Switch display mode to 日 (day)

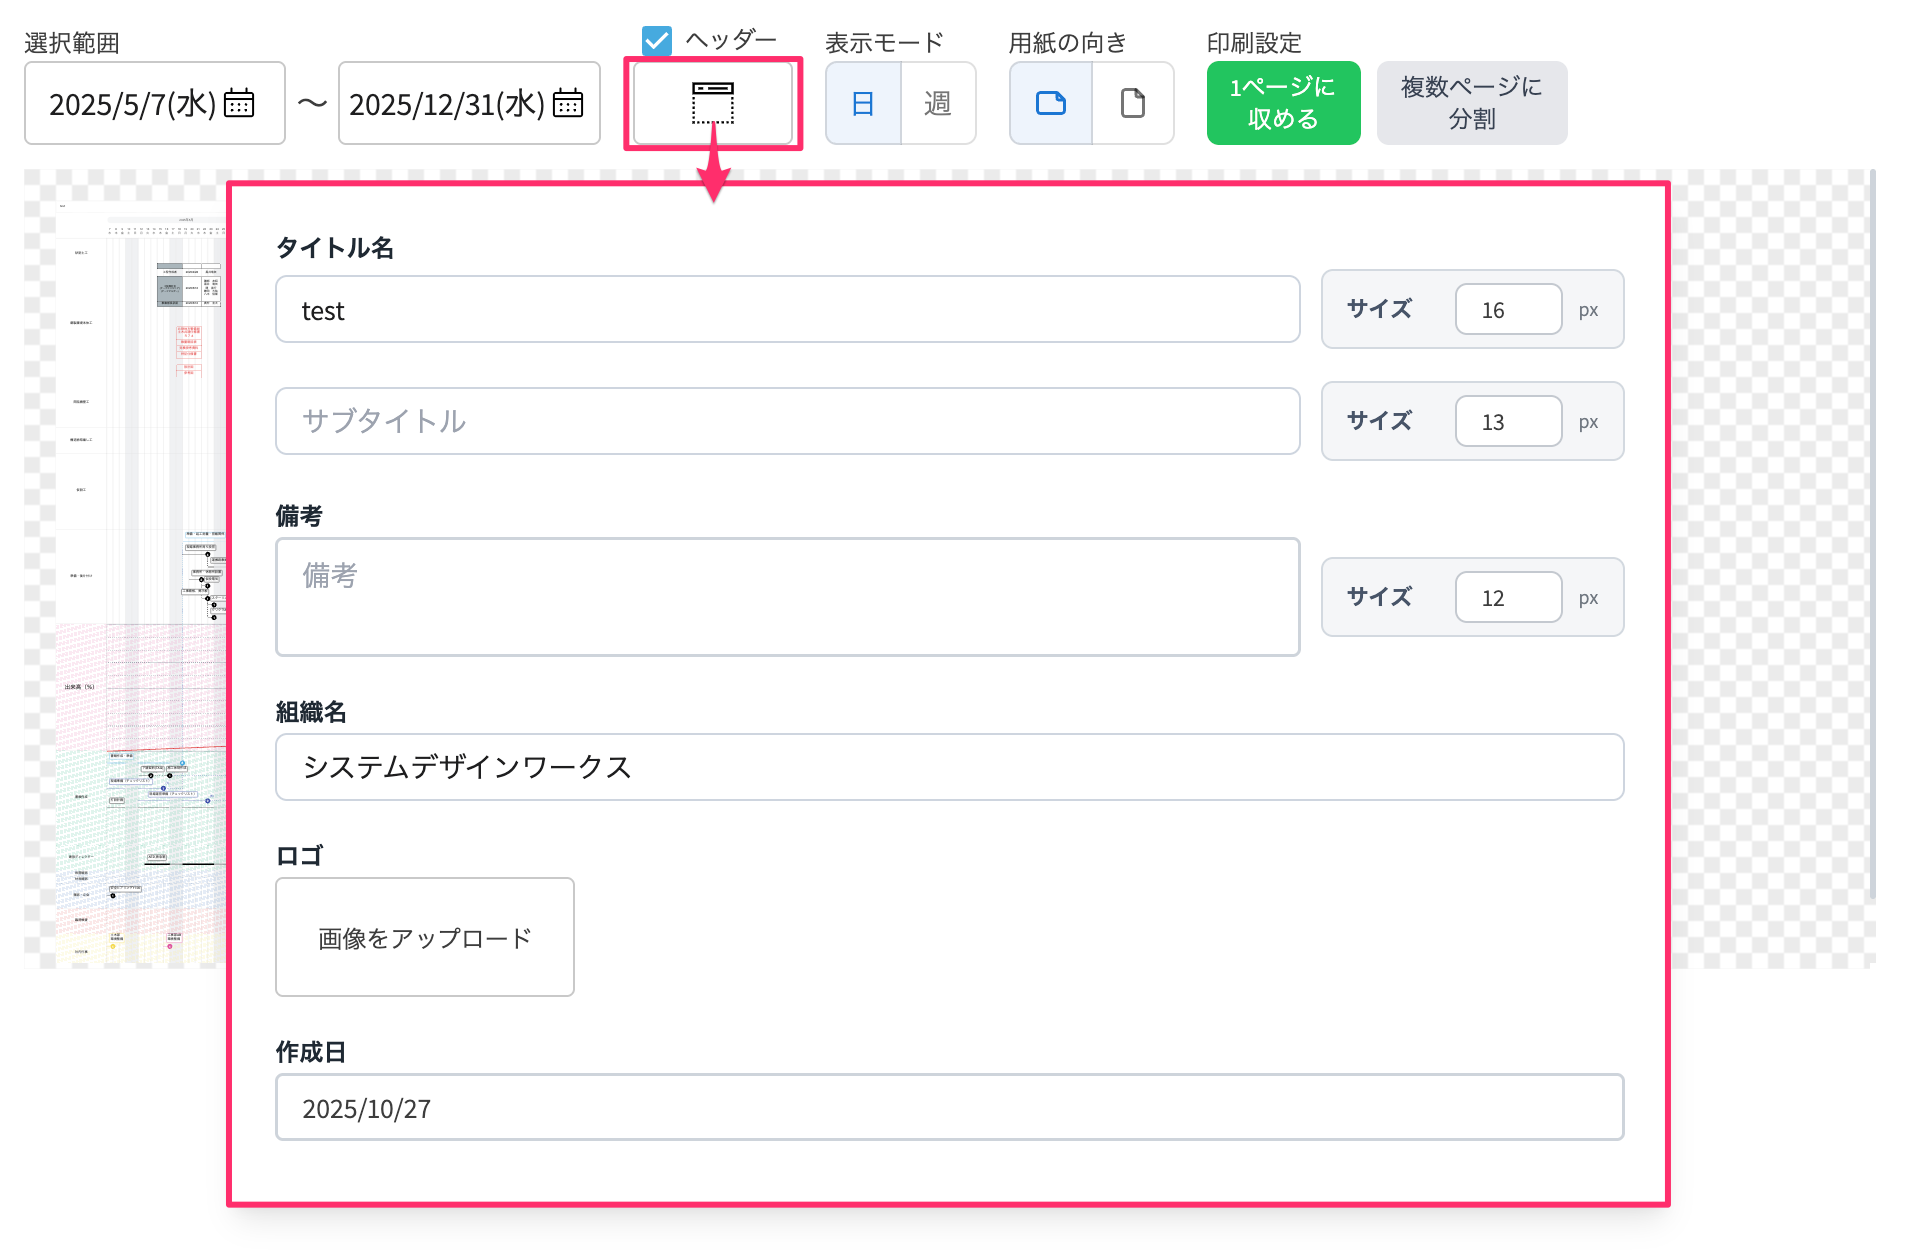[x=863, y=103]
